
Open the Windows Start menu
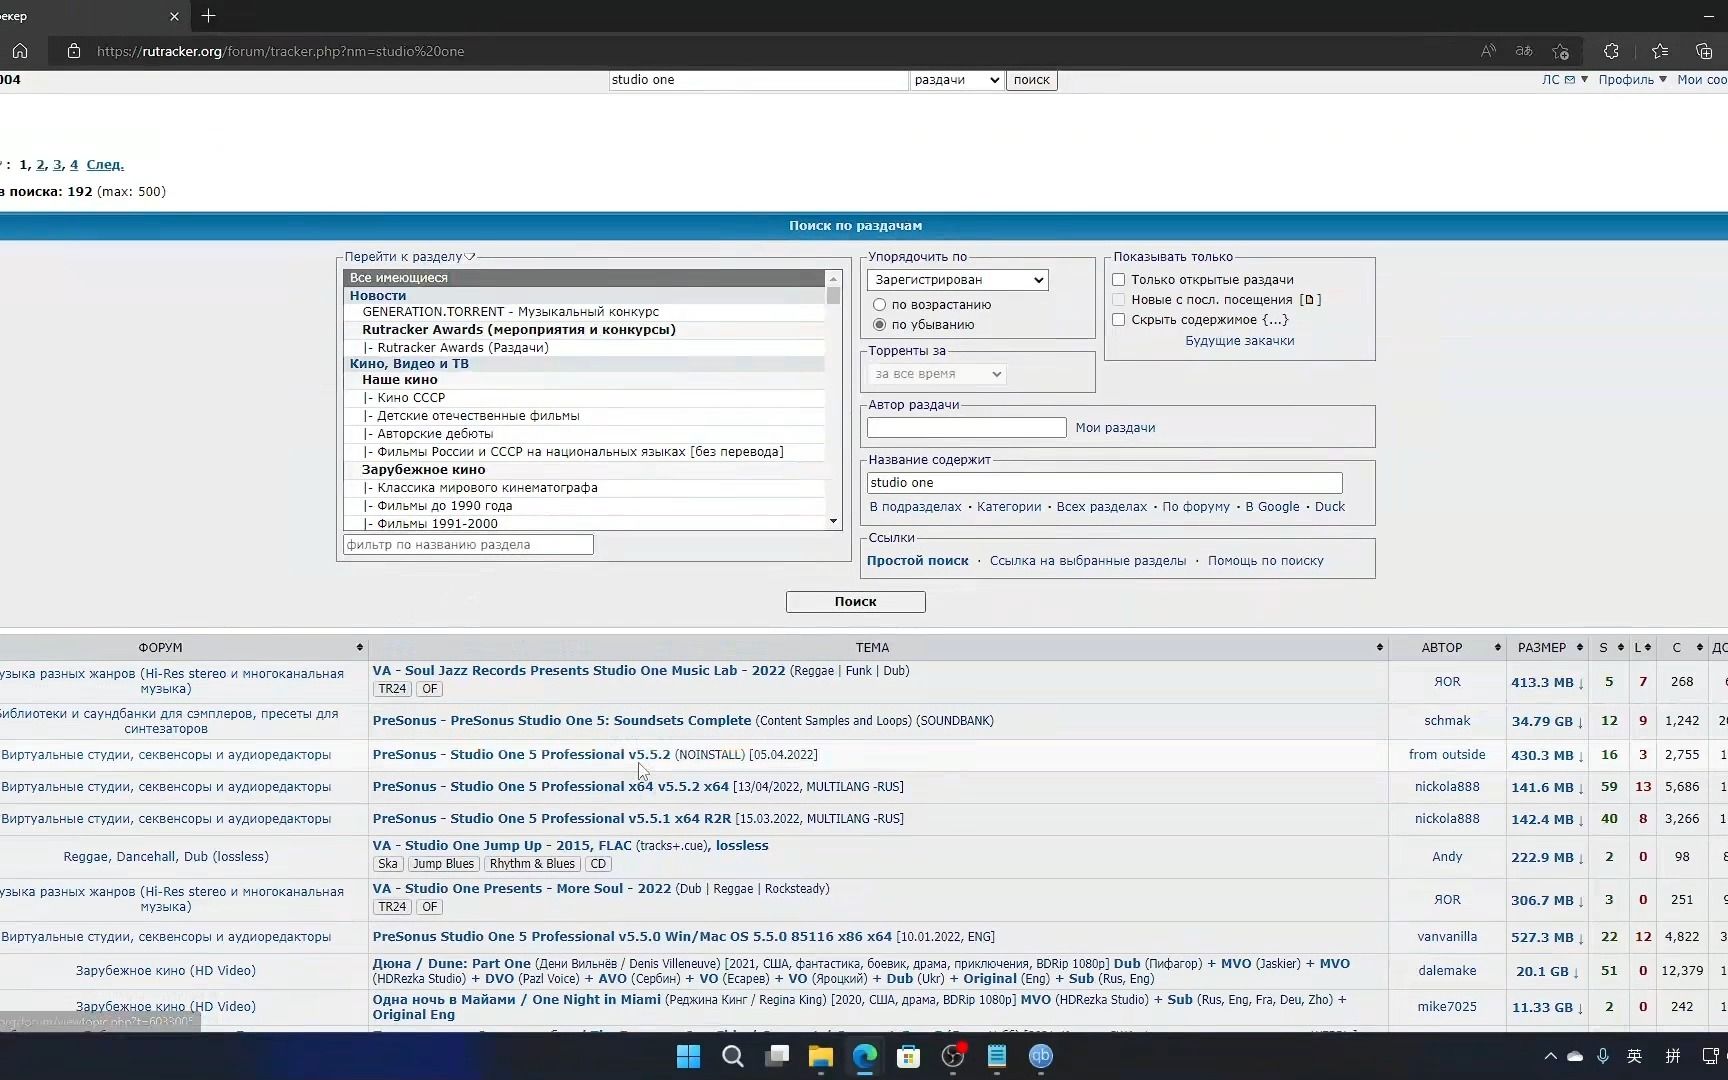click(688, 1056)
